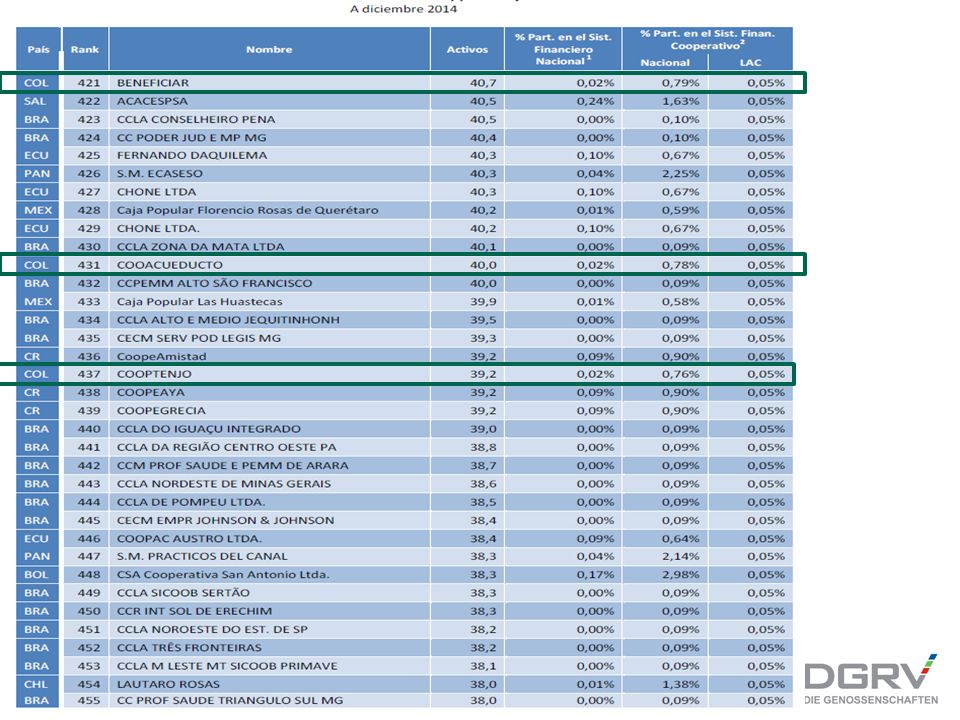Click "CCPEMM ALTO SÃO FRANCISCO"

click(215, 283)
